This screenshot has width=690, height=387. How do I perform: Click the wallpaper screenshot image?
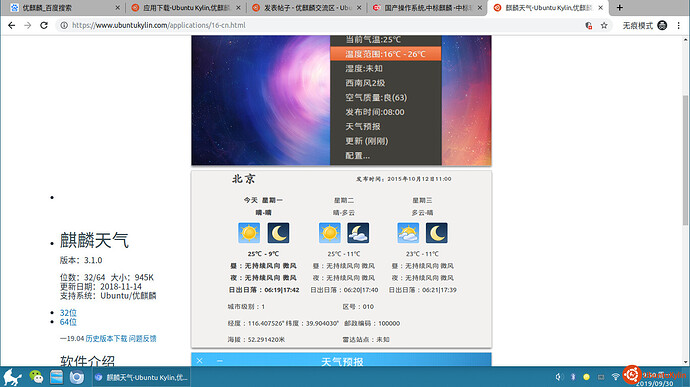pos(341,100)
